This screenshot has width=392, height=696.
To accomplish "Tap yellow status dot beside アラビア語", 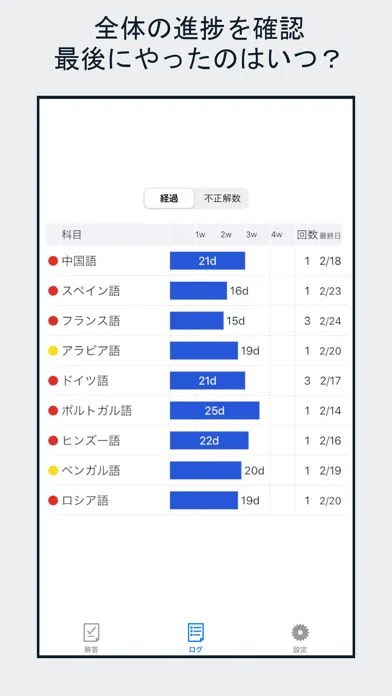I will 53,351.
